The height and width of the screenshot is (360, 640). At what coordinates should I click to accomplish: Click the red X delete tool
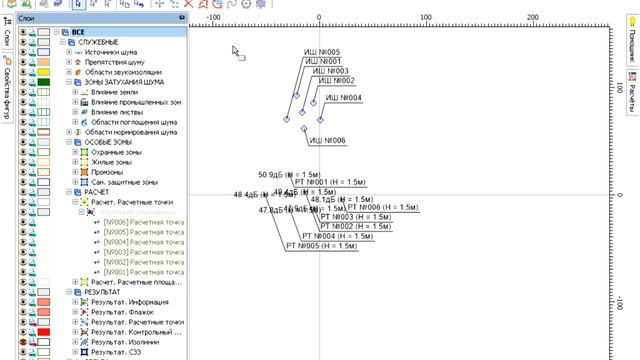188,4
